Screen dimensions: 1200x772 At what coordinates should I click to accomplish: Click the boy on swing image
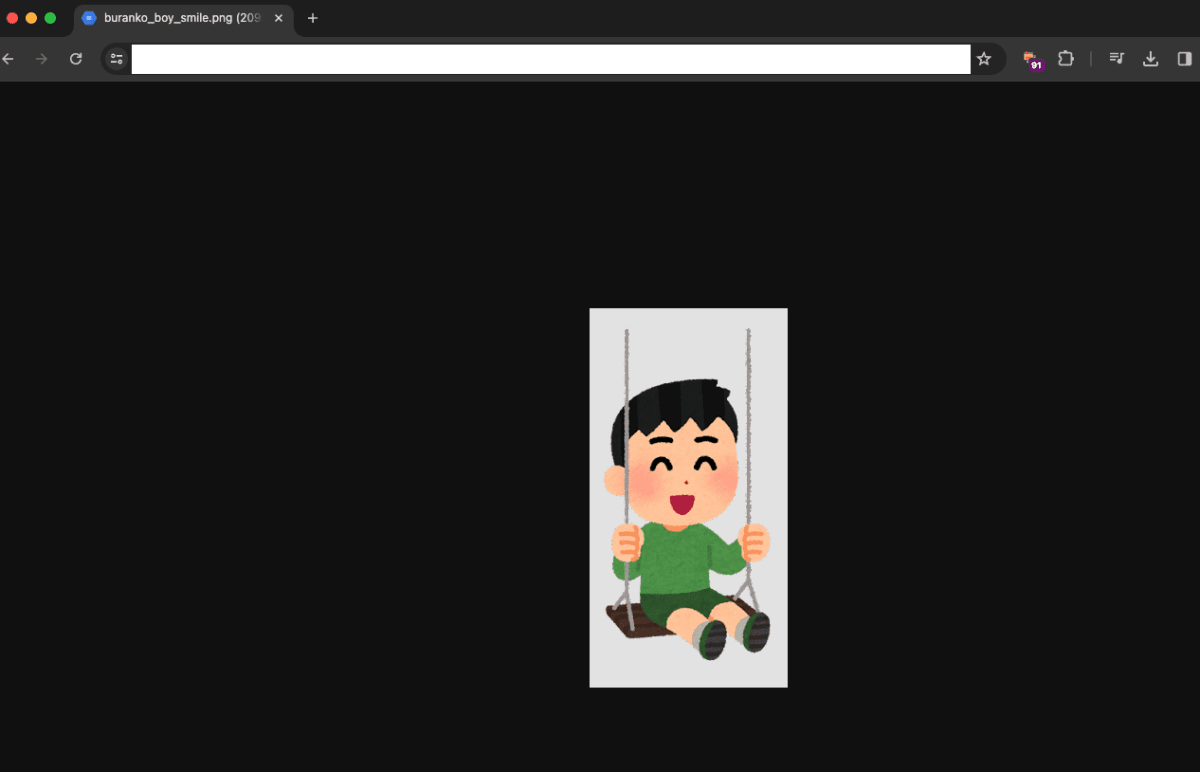pos(688,497)
